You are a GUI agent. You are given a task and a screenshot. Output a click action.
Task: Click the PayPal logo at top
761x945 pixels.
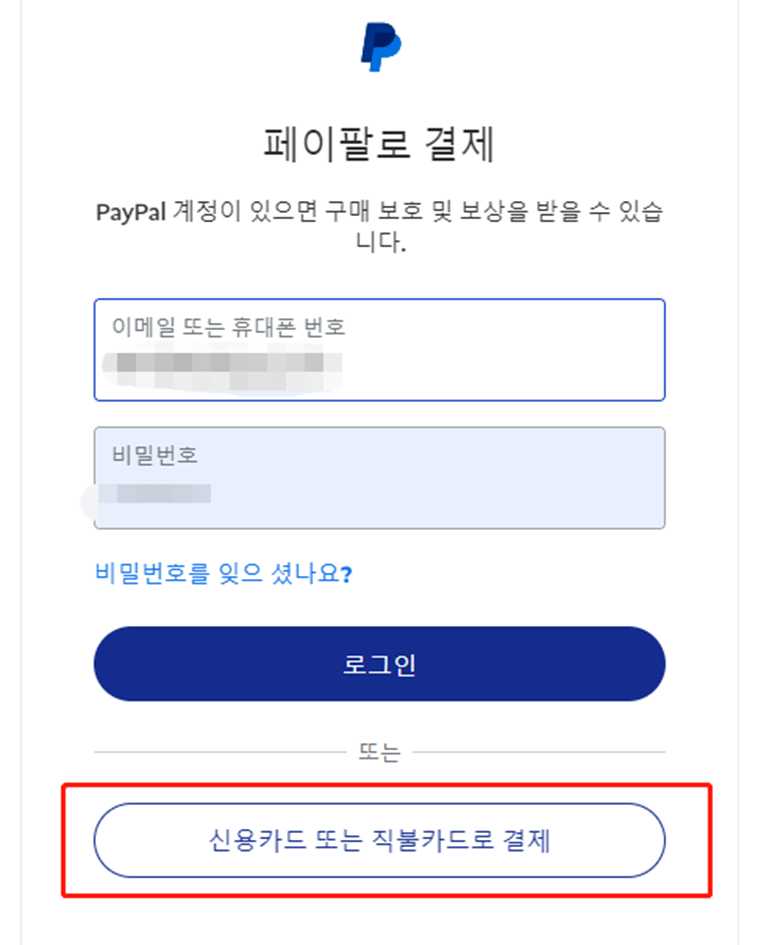380,47
